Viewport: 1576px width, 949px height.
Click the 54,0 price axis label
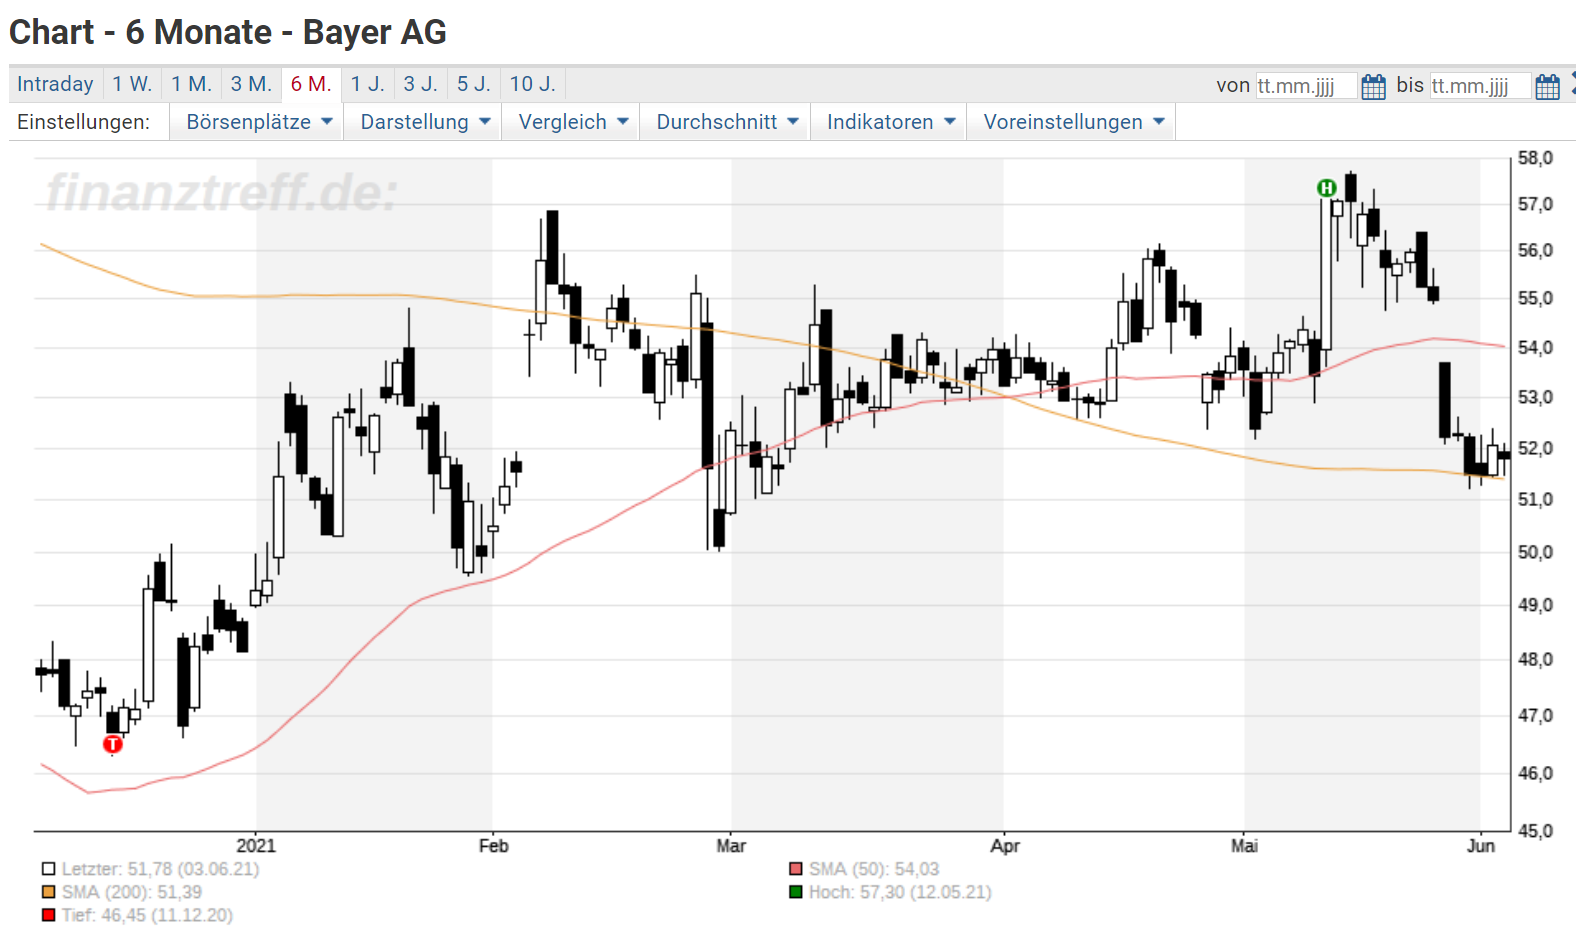click(1535, 348)
